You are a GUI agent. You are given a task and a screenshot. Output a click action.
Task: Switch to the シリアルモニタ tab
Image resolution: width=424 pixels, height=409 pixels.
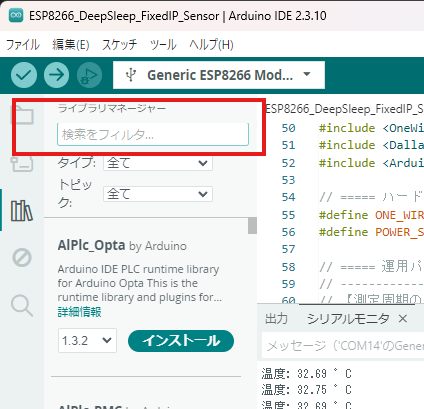coord(348,319)
